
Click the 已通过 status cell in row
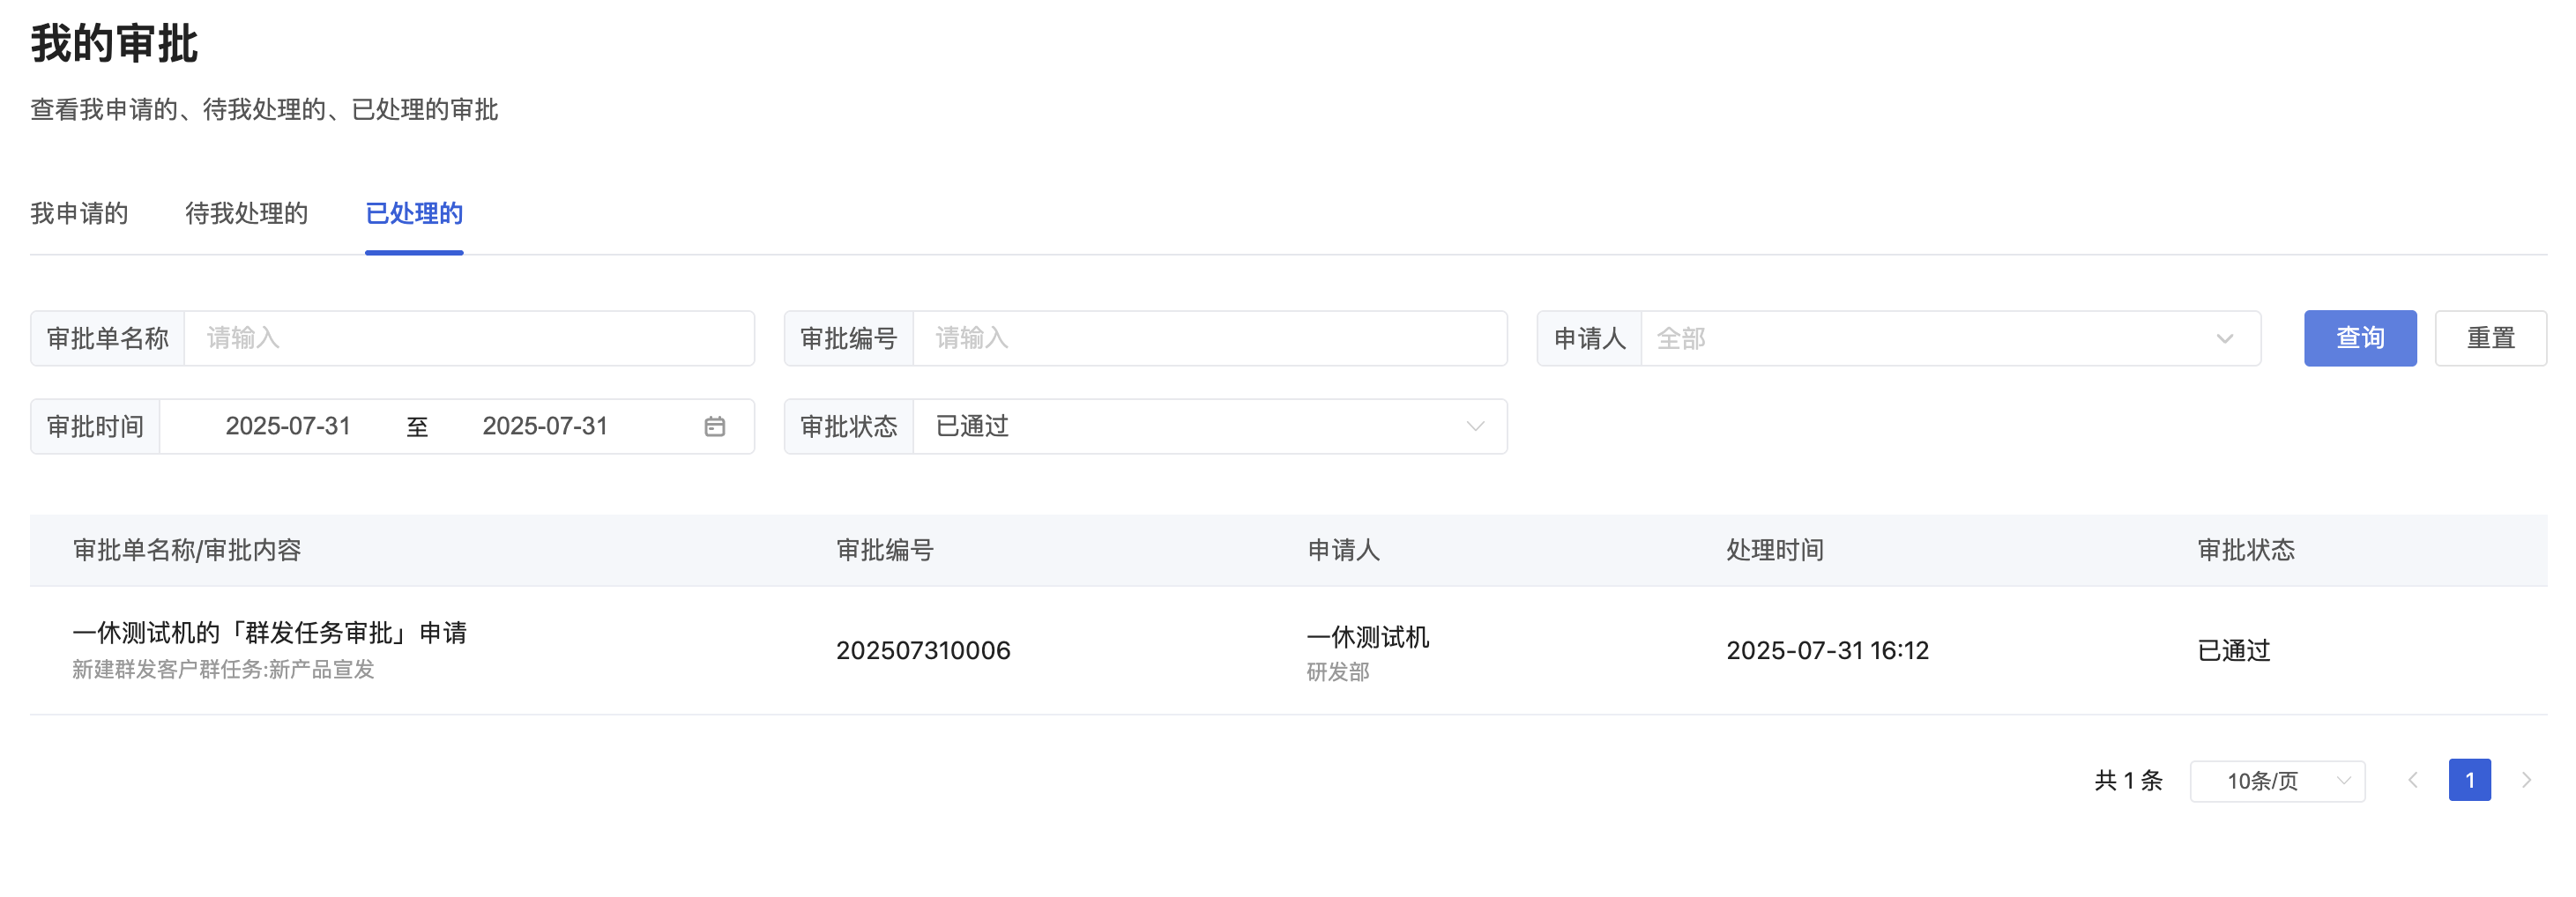[2234, 651]
